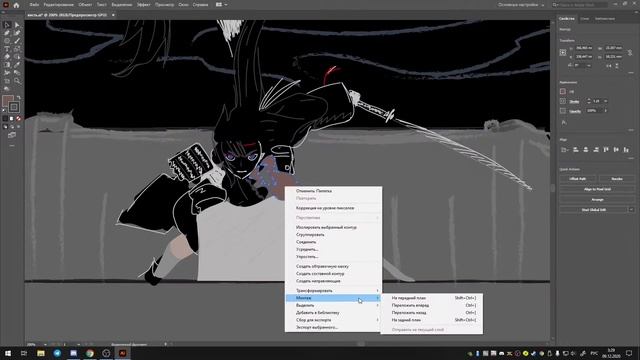Open Adobe Illustrator in the taskbar

click(122, 353)
